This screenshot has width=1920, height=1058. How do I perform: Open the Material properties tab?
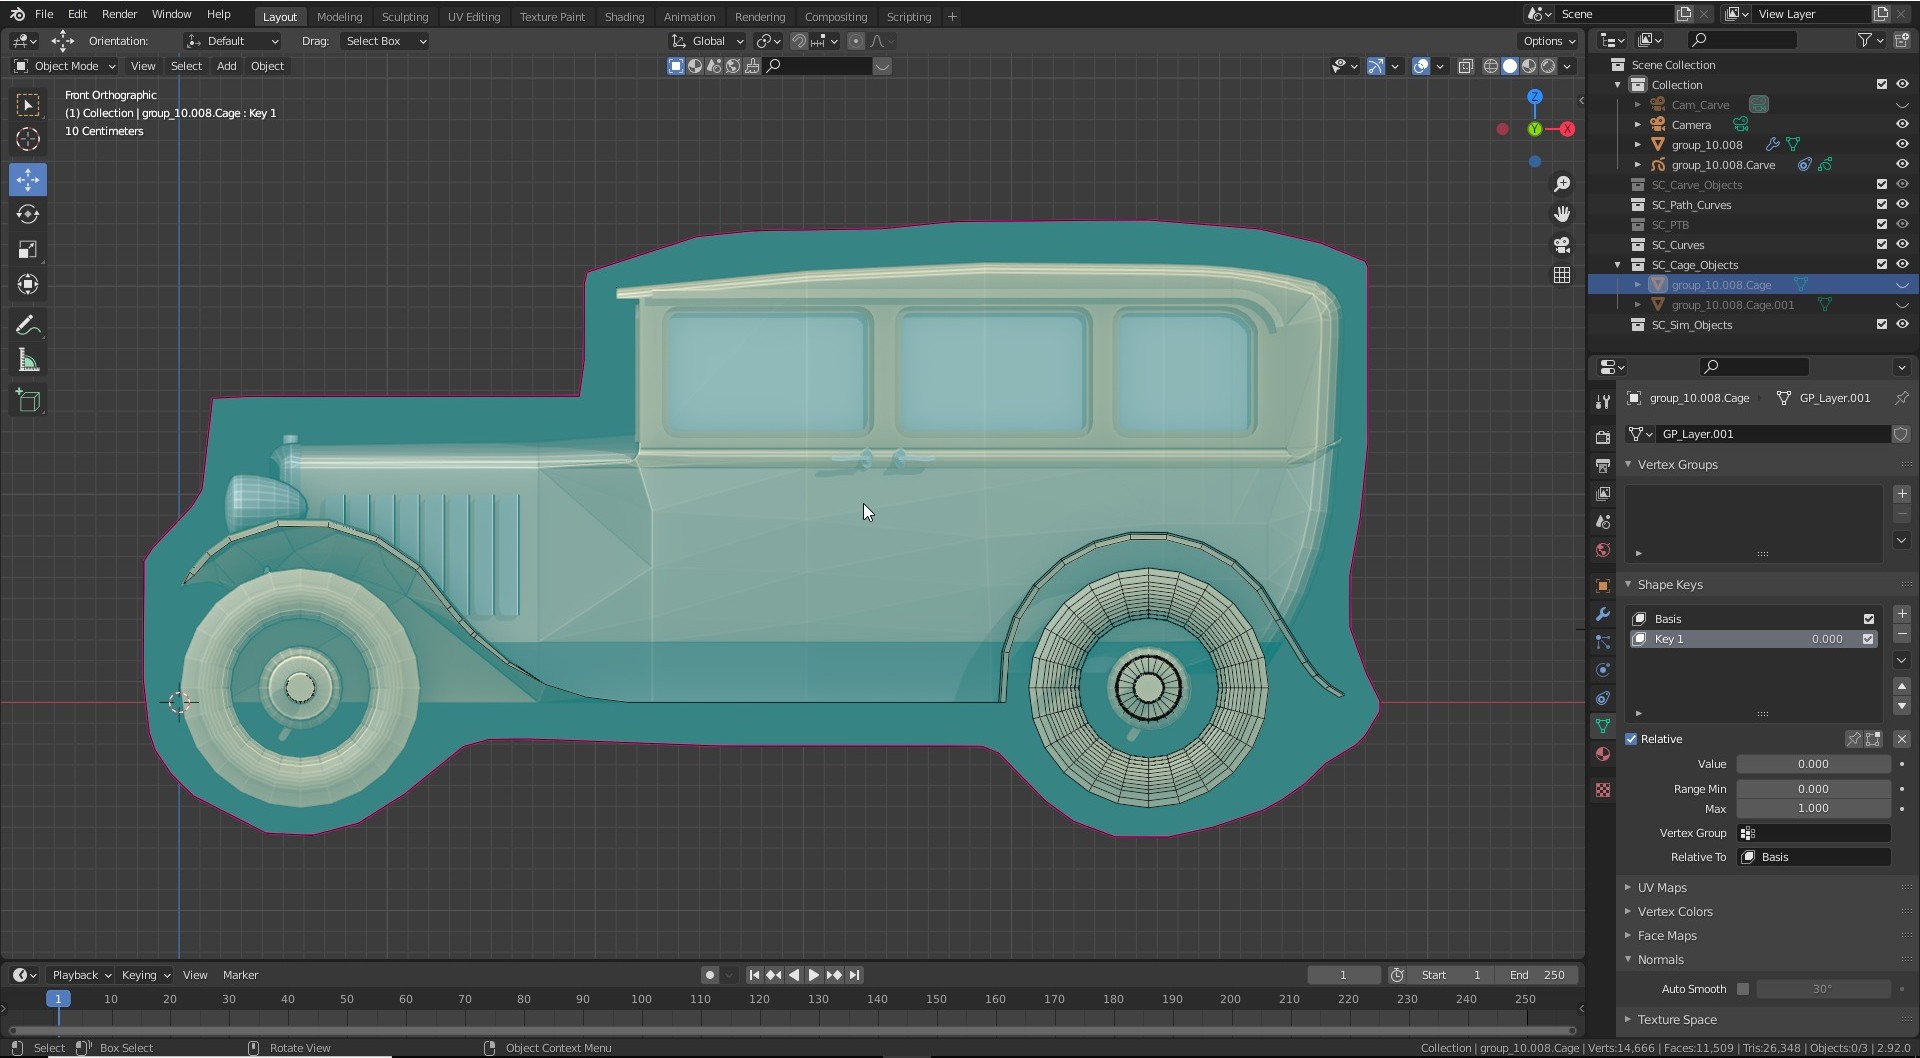point(1603,754)
